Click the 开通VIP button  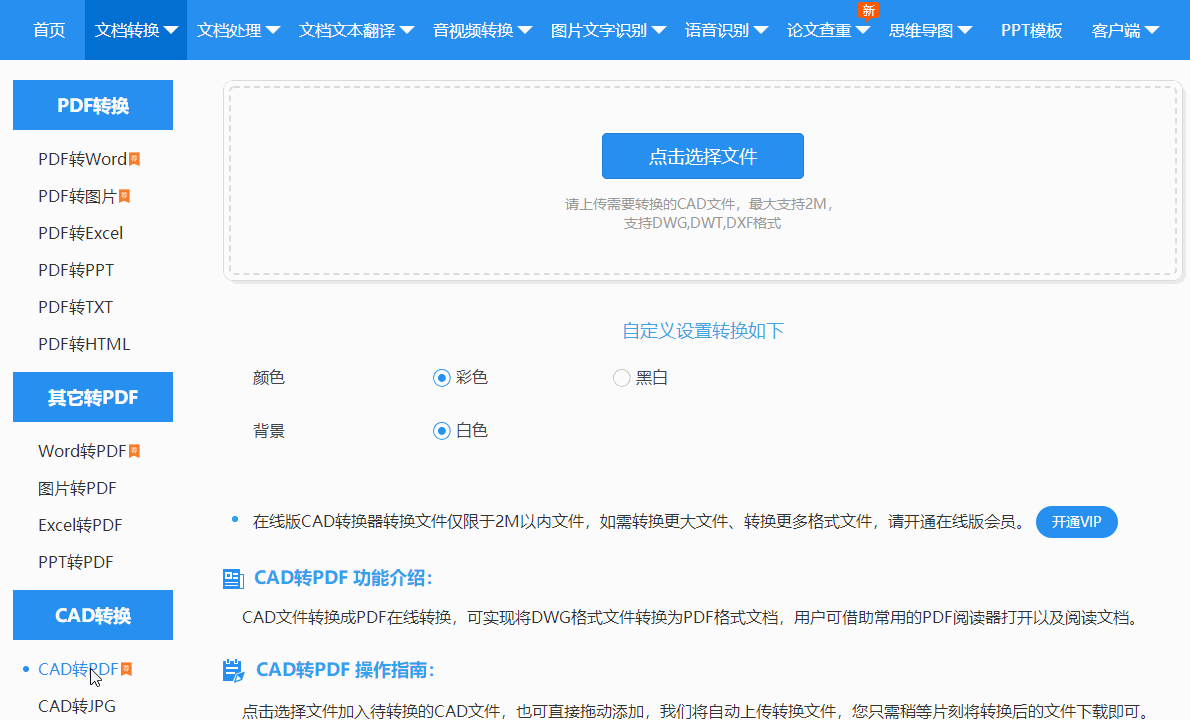coord(1076,522)
